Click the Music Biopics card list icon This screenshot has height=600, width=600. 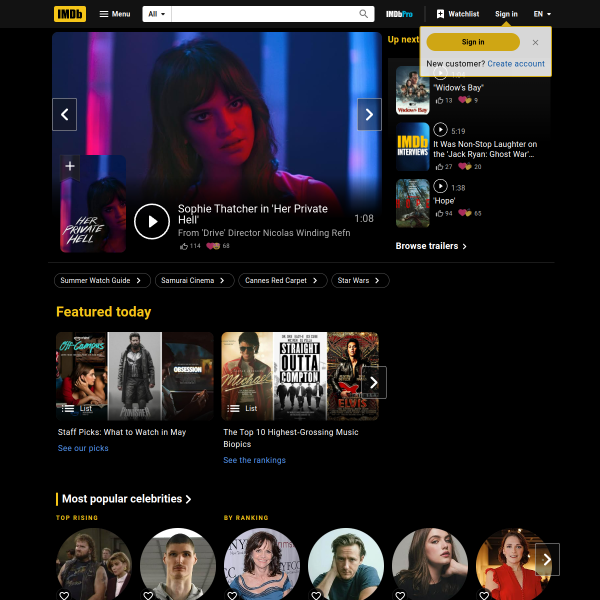click(x=233, y=409)
